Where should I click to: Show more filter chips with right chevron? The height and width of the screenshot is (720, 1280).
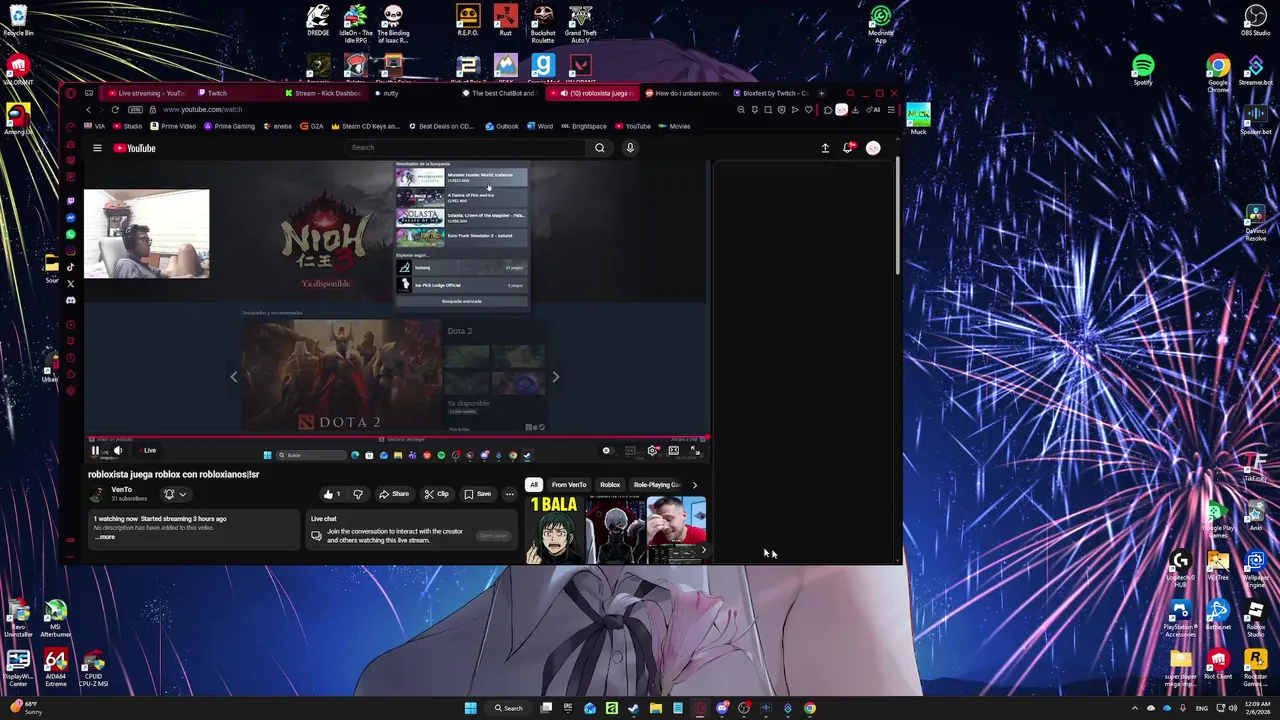pos(695,485)
